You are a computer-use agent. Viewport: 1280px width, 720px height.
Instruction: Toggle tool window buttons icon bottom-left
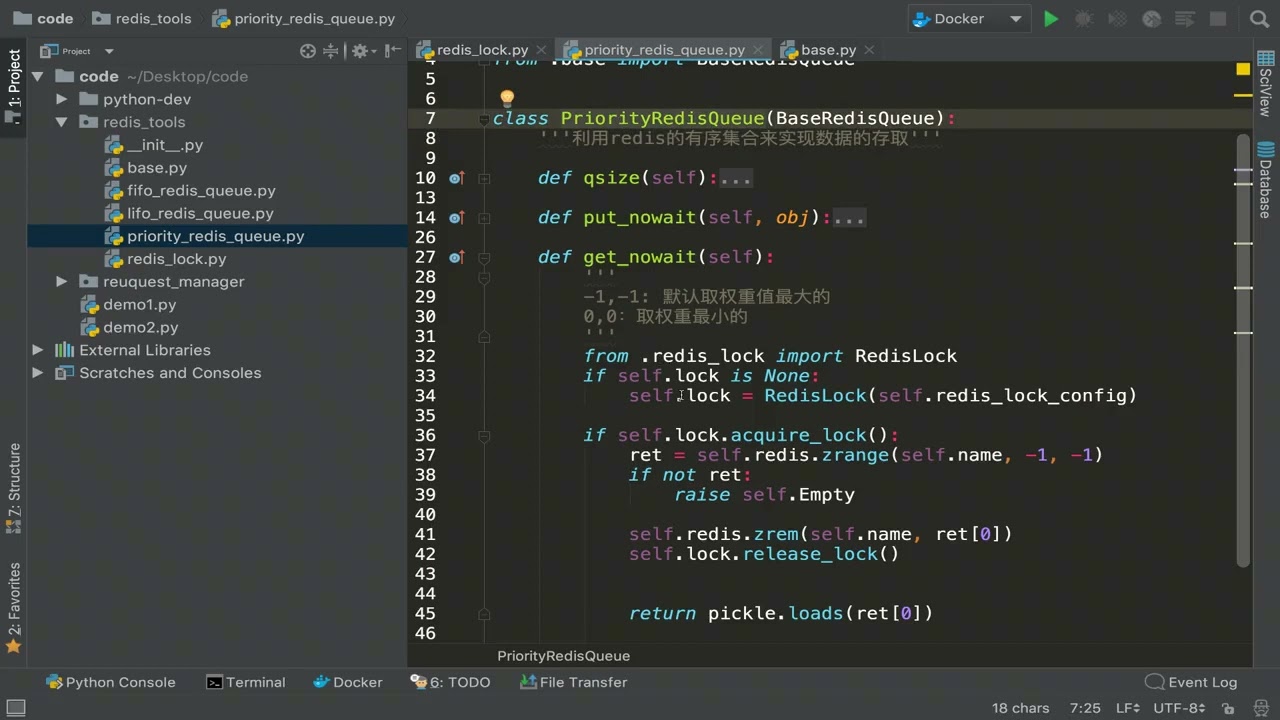click(x=14, y=708)
